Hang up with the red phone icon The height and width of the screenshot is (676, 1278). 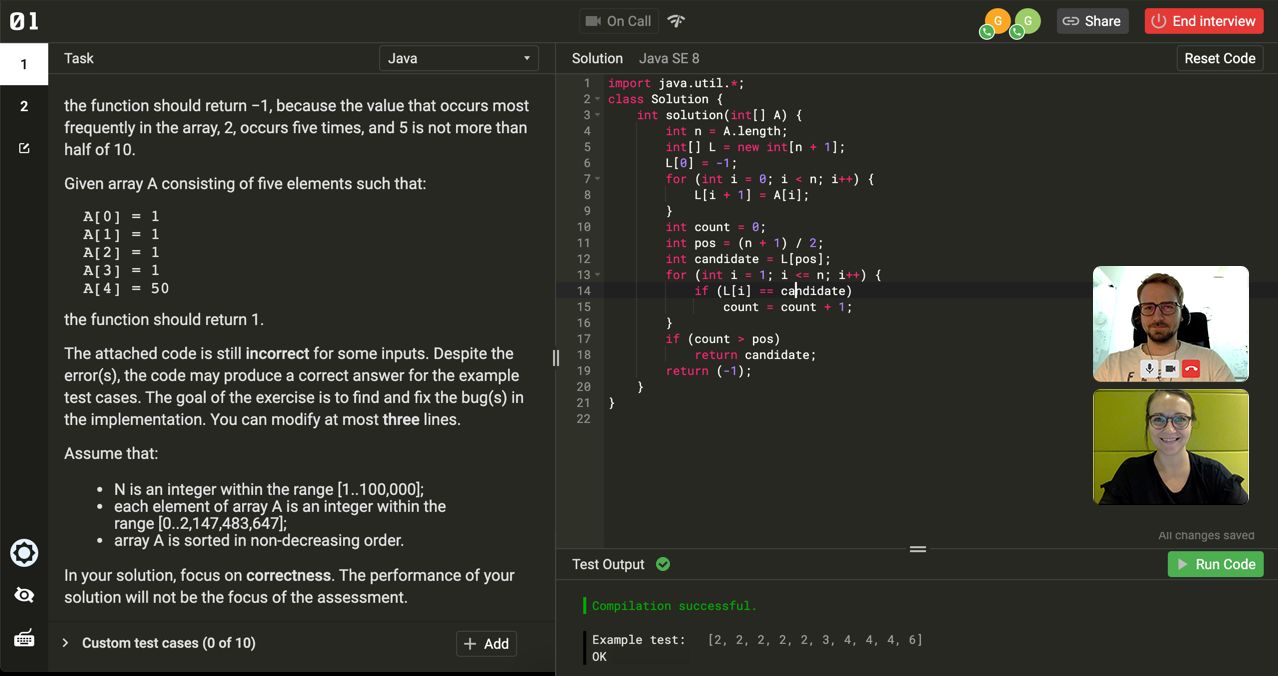pyautogui.click(x=1190, y=368)
